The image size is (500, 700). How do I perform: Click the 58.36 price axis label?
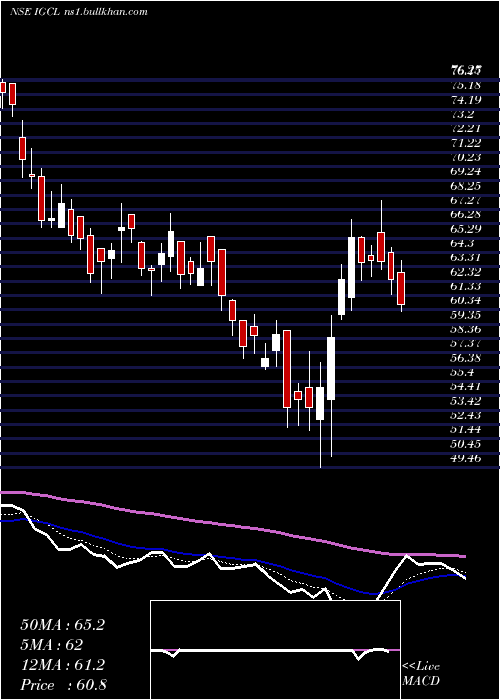coord(466,330)
